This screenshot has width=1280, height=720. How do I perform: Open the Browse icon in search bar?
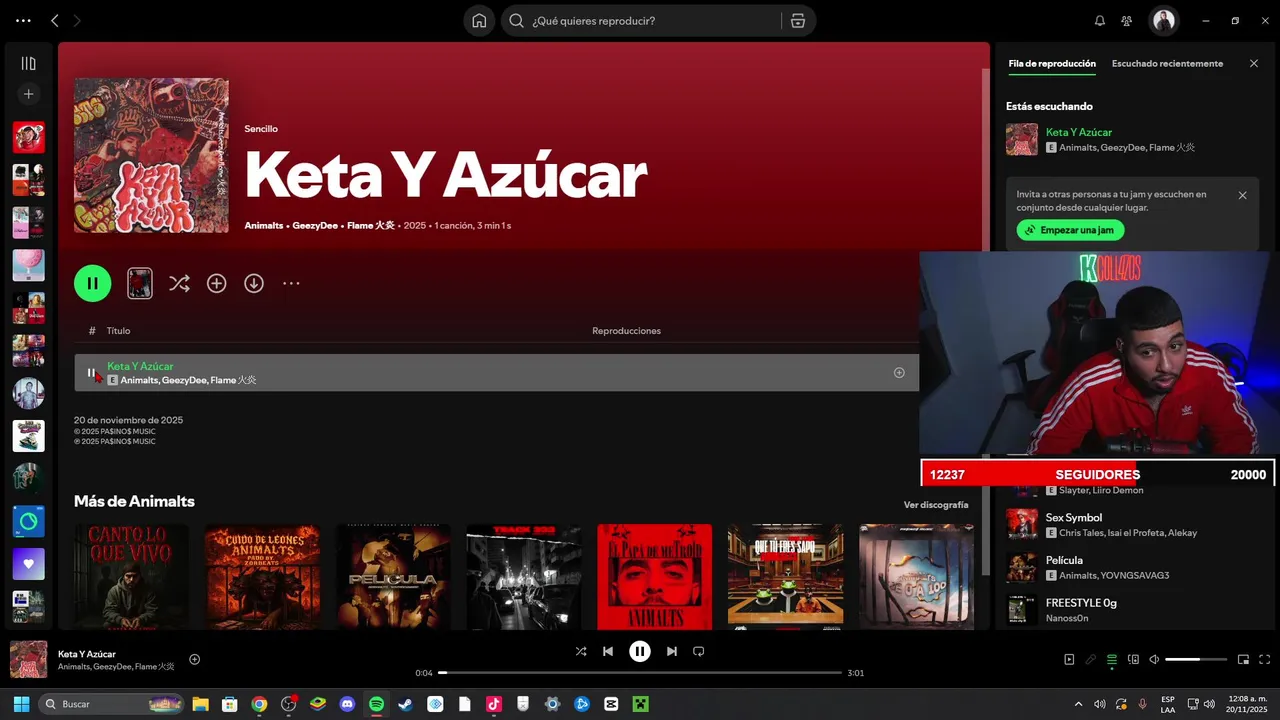797,21
